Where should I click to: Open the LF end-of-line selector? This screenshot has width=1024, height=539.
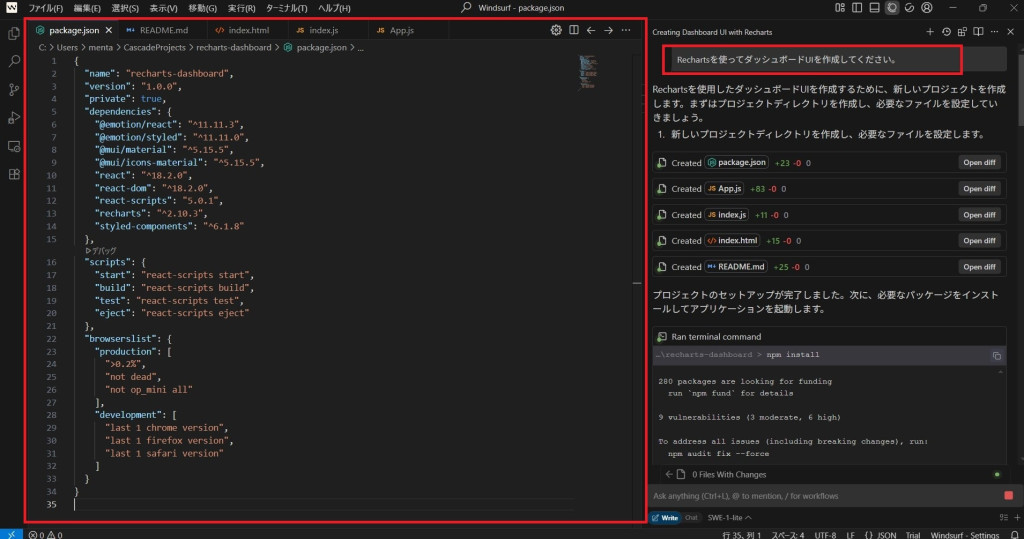pyautogui.click(x=850, y=535)
